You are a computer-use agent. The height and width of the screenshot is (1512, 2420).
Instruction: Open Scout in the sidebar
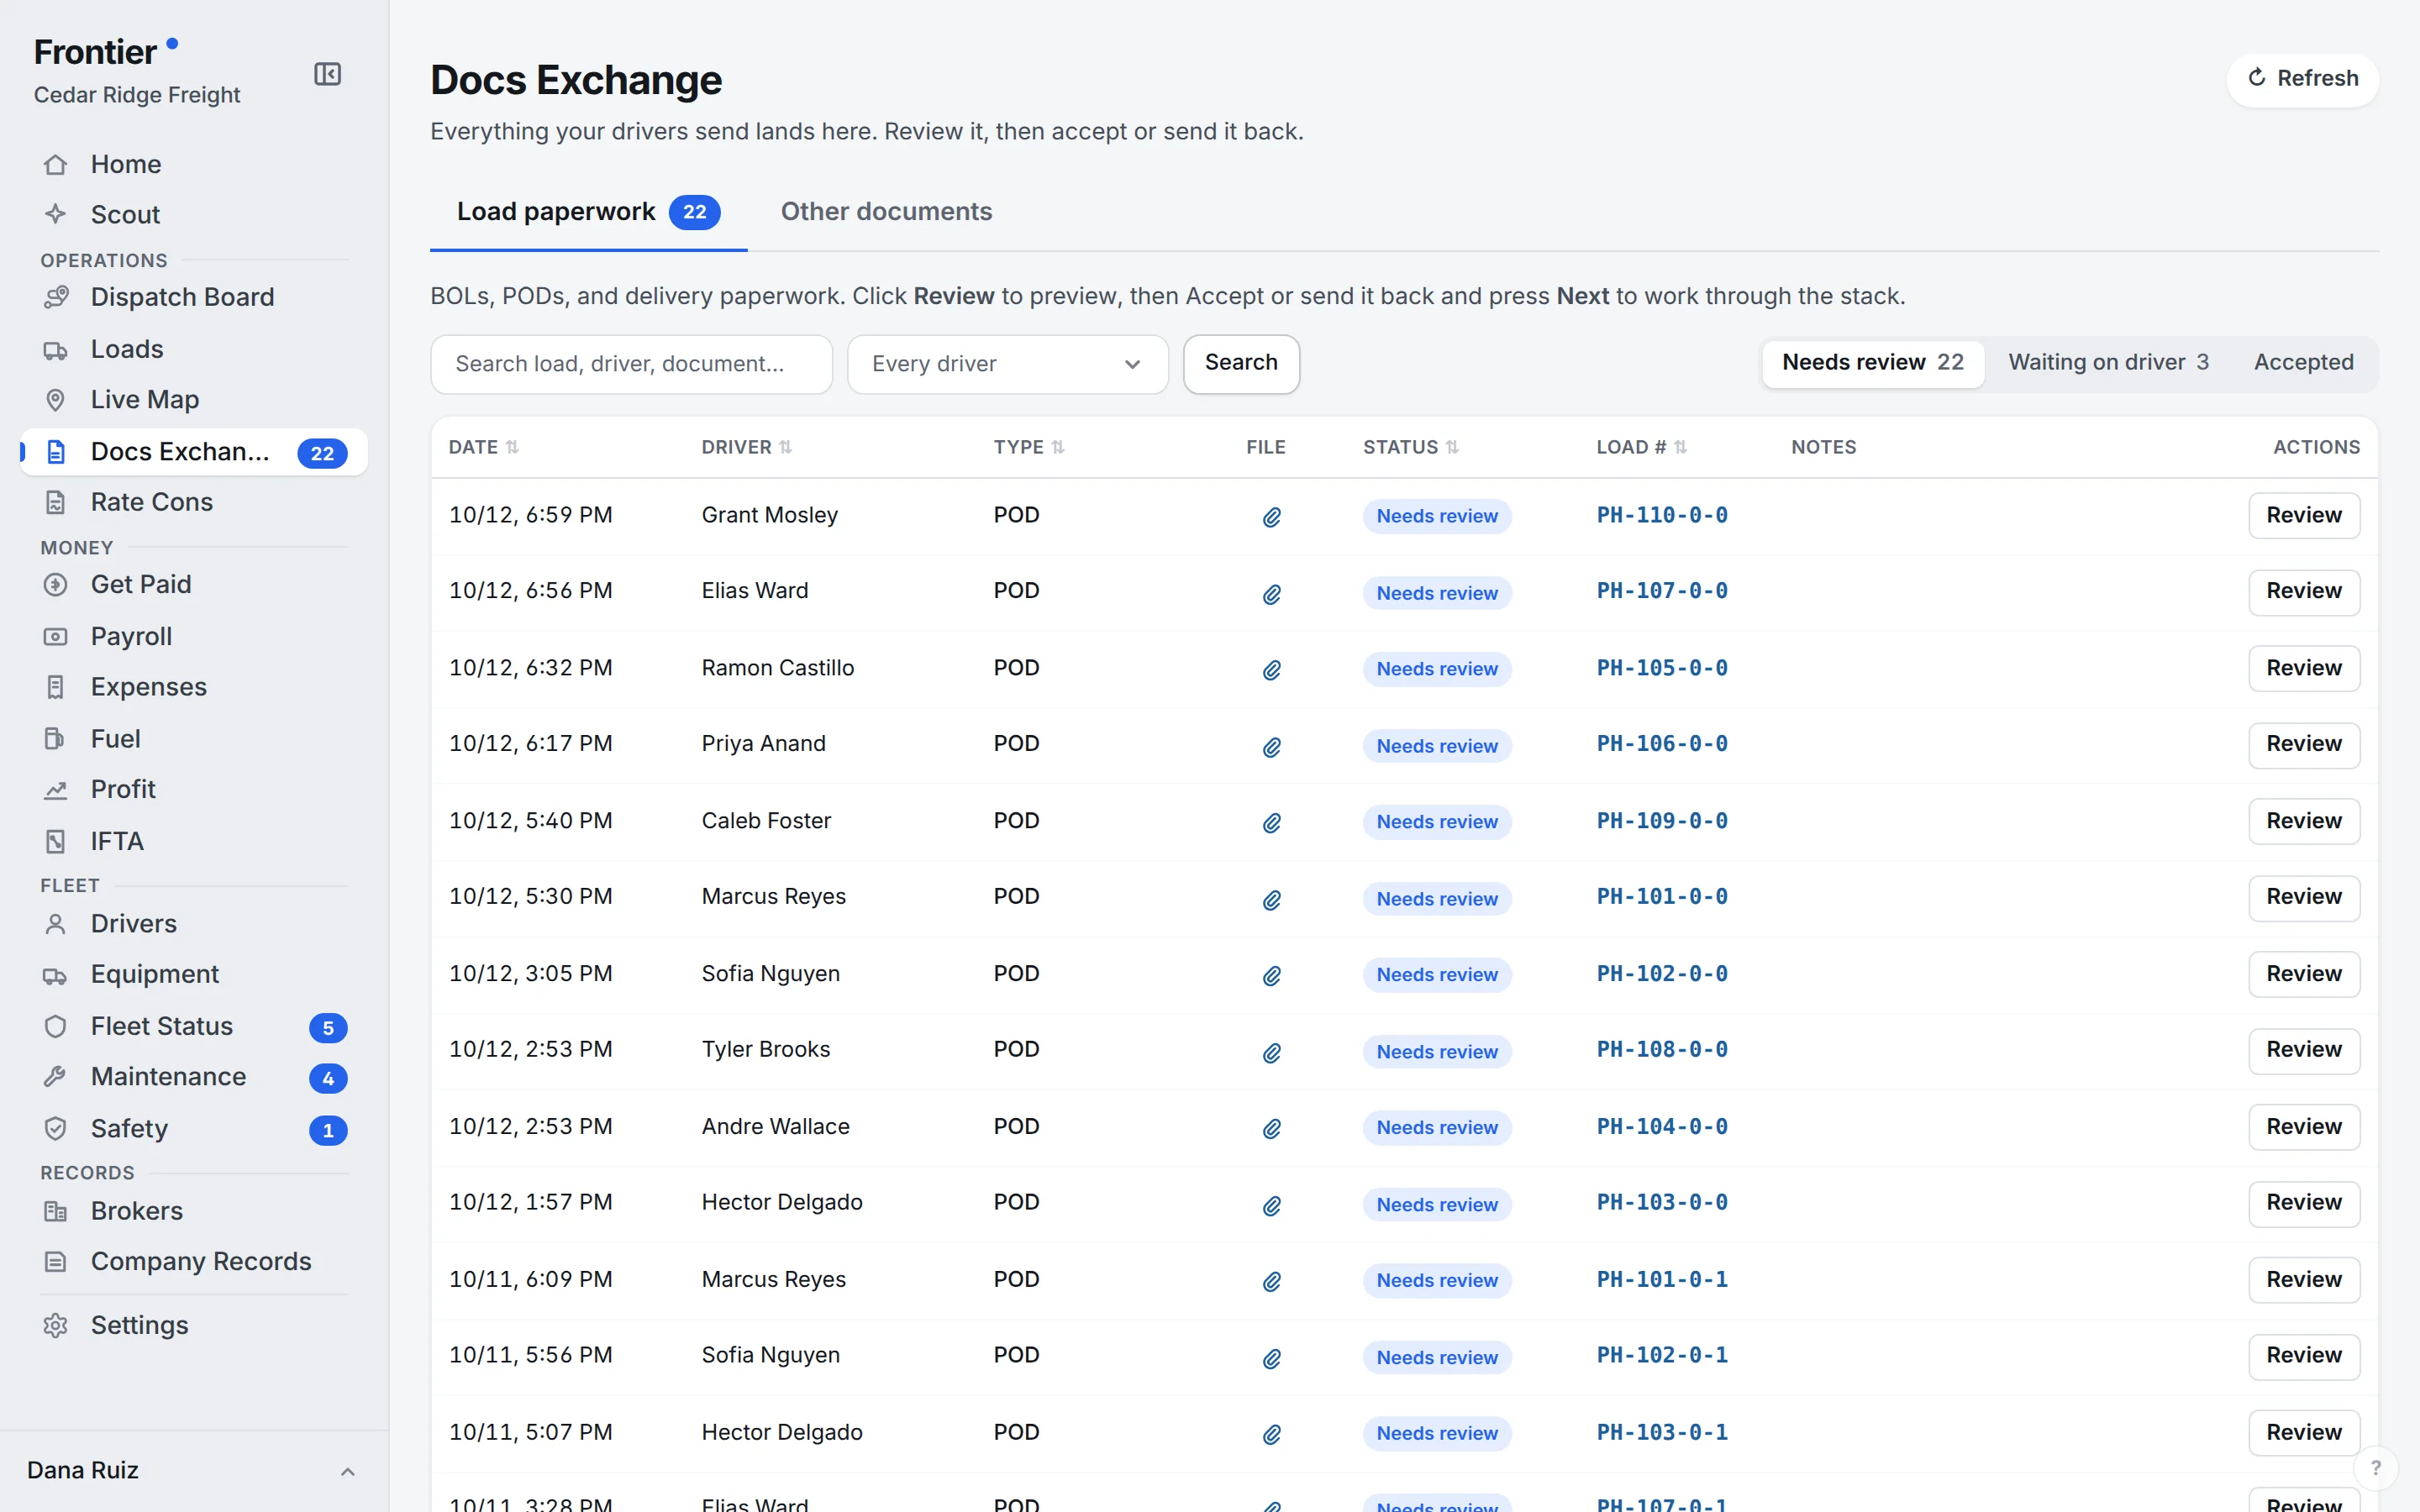[193, 214]
